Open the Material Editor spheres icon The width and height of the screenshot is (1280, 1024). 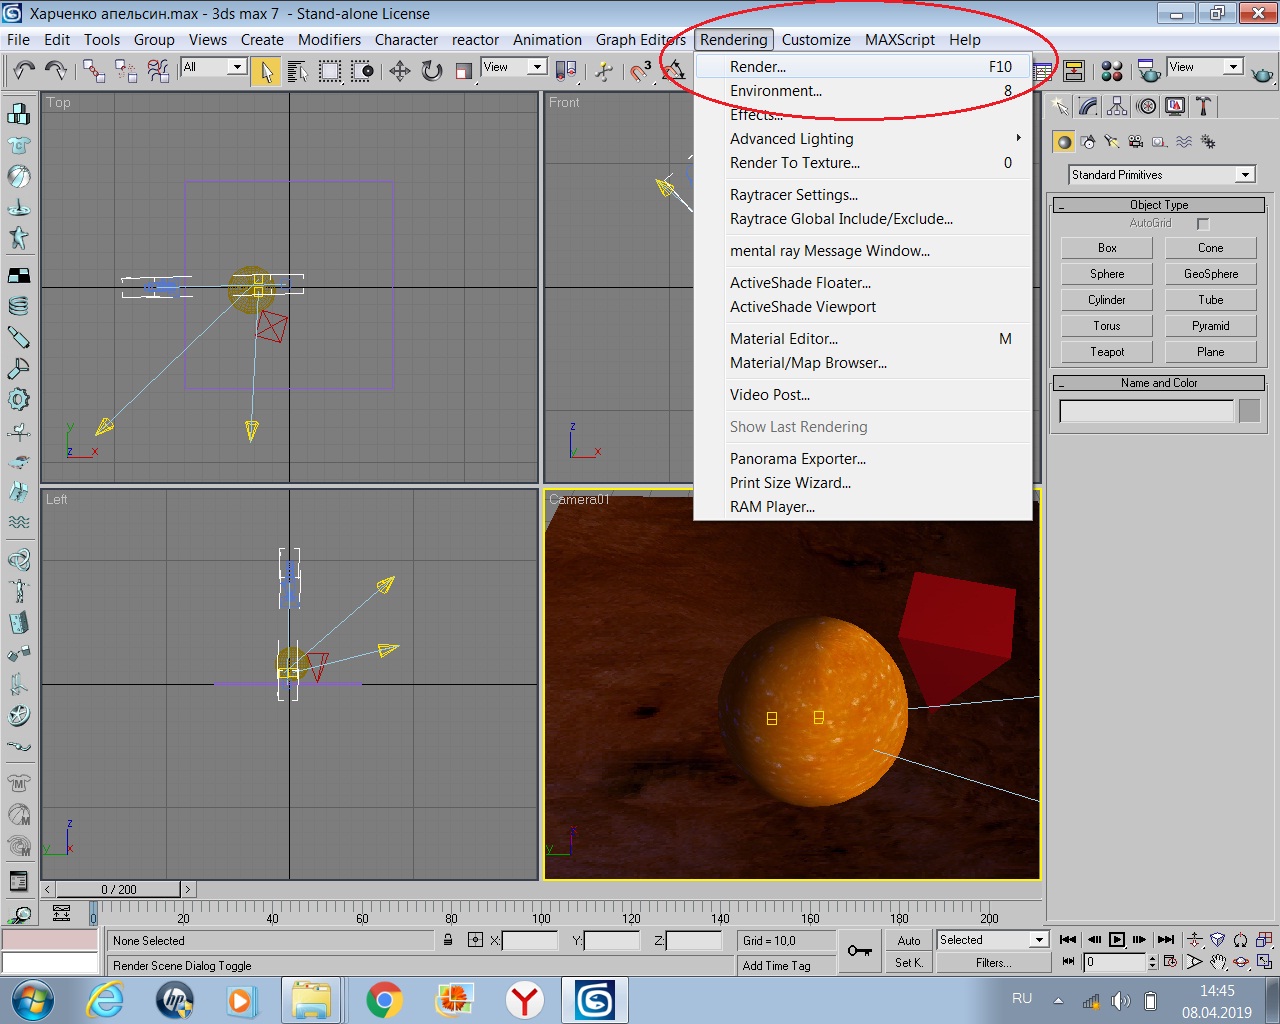click(1112, 71)
